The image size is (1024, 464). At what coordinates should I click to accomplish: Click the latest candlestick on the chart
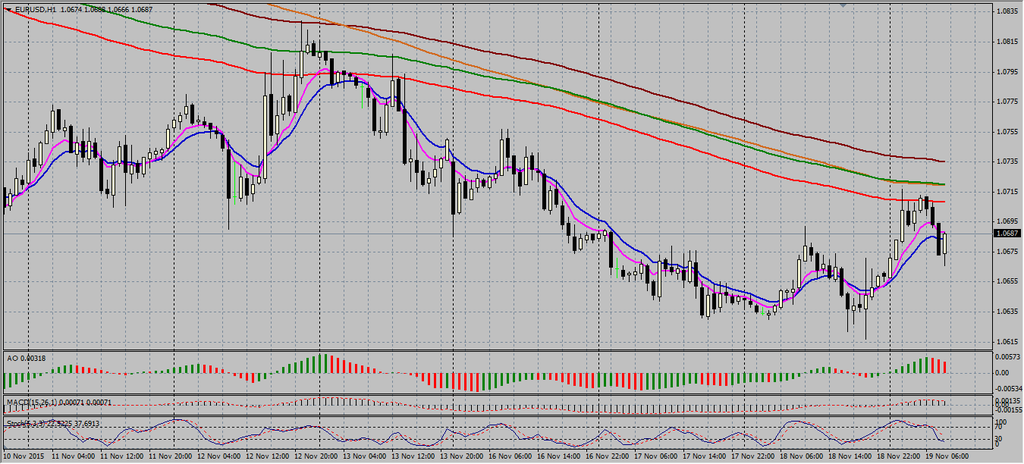click(x=945, y=244)
